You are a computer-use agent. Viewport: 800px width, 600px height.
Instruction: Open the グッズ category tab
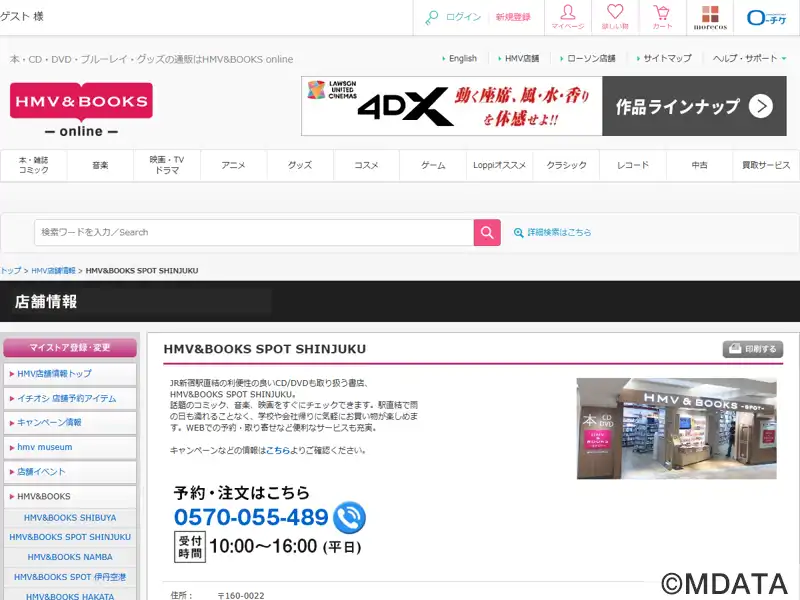(300, 165)
